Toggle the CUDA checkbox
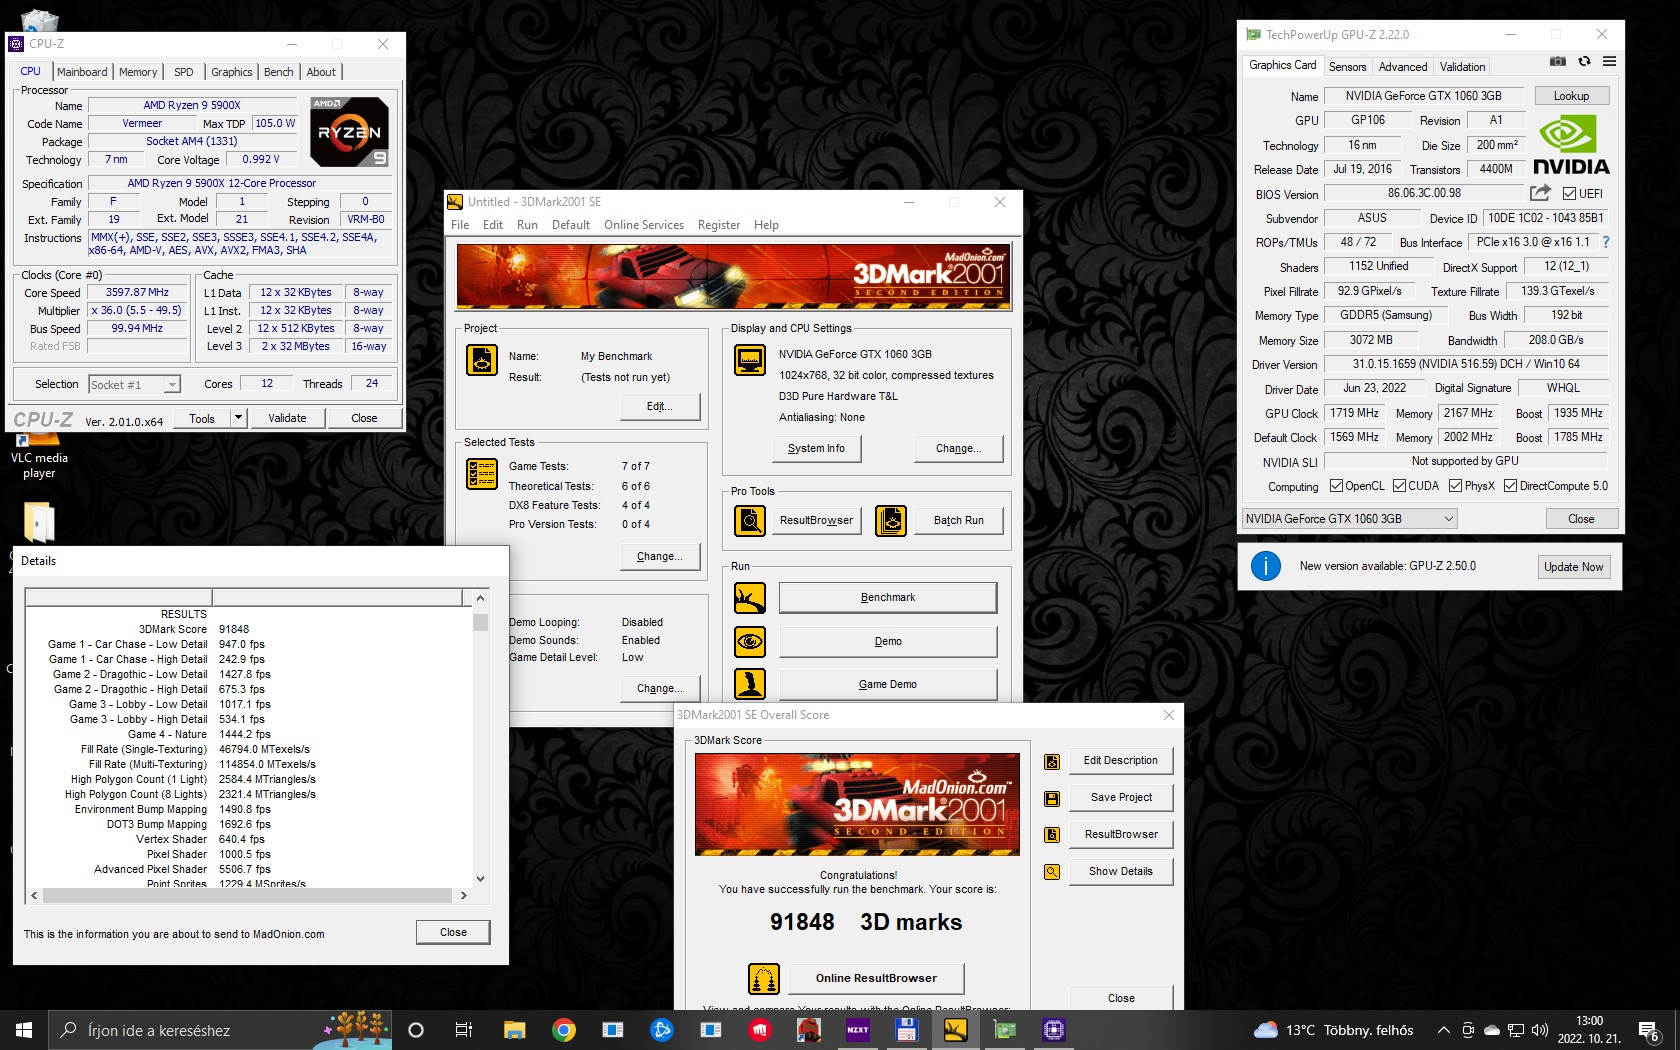Image resolution: width=1680 pixels, height=1050 pixels. (x=1399, y=486)
